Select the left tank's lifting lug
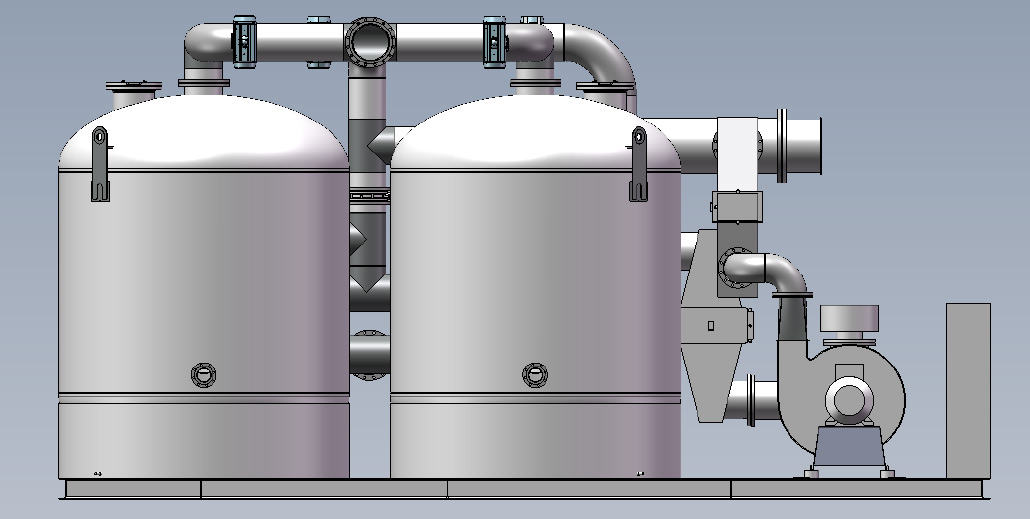This screenshot has width=1030, height=519. coord(99,162)
